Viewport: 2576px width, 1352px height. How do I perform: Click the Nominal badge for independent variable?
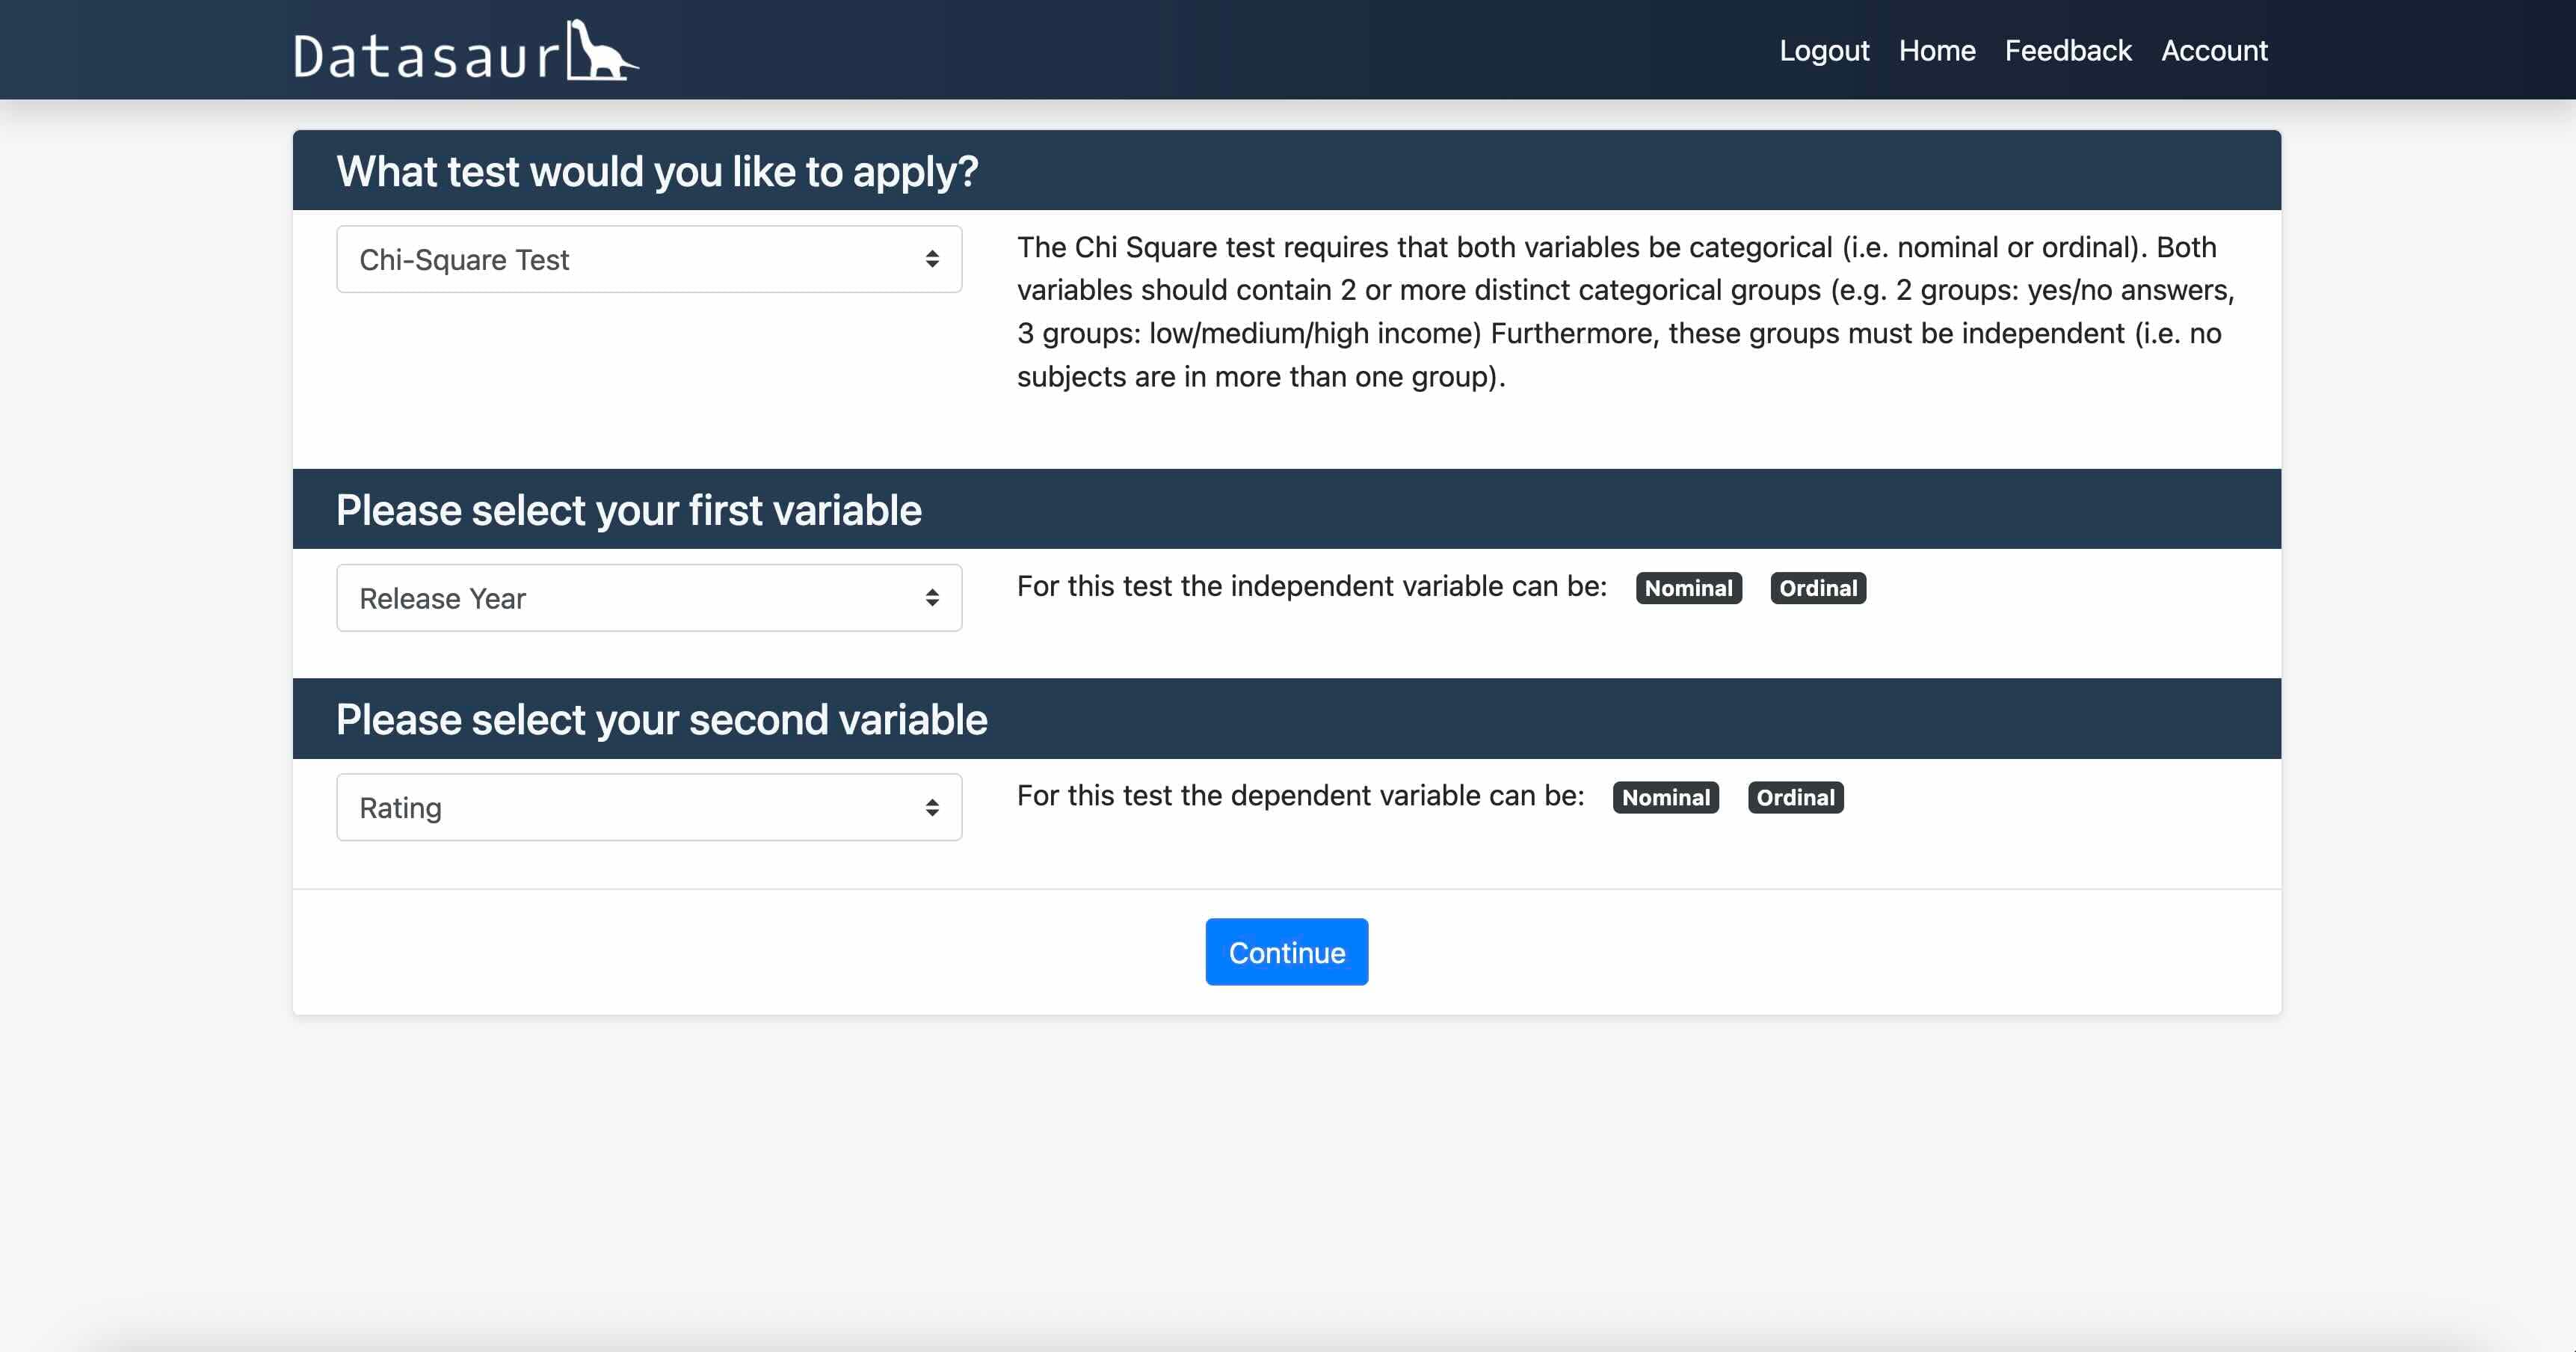click(x=1688, y=588)
